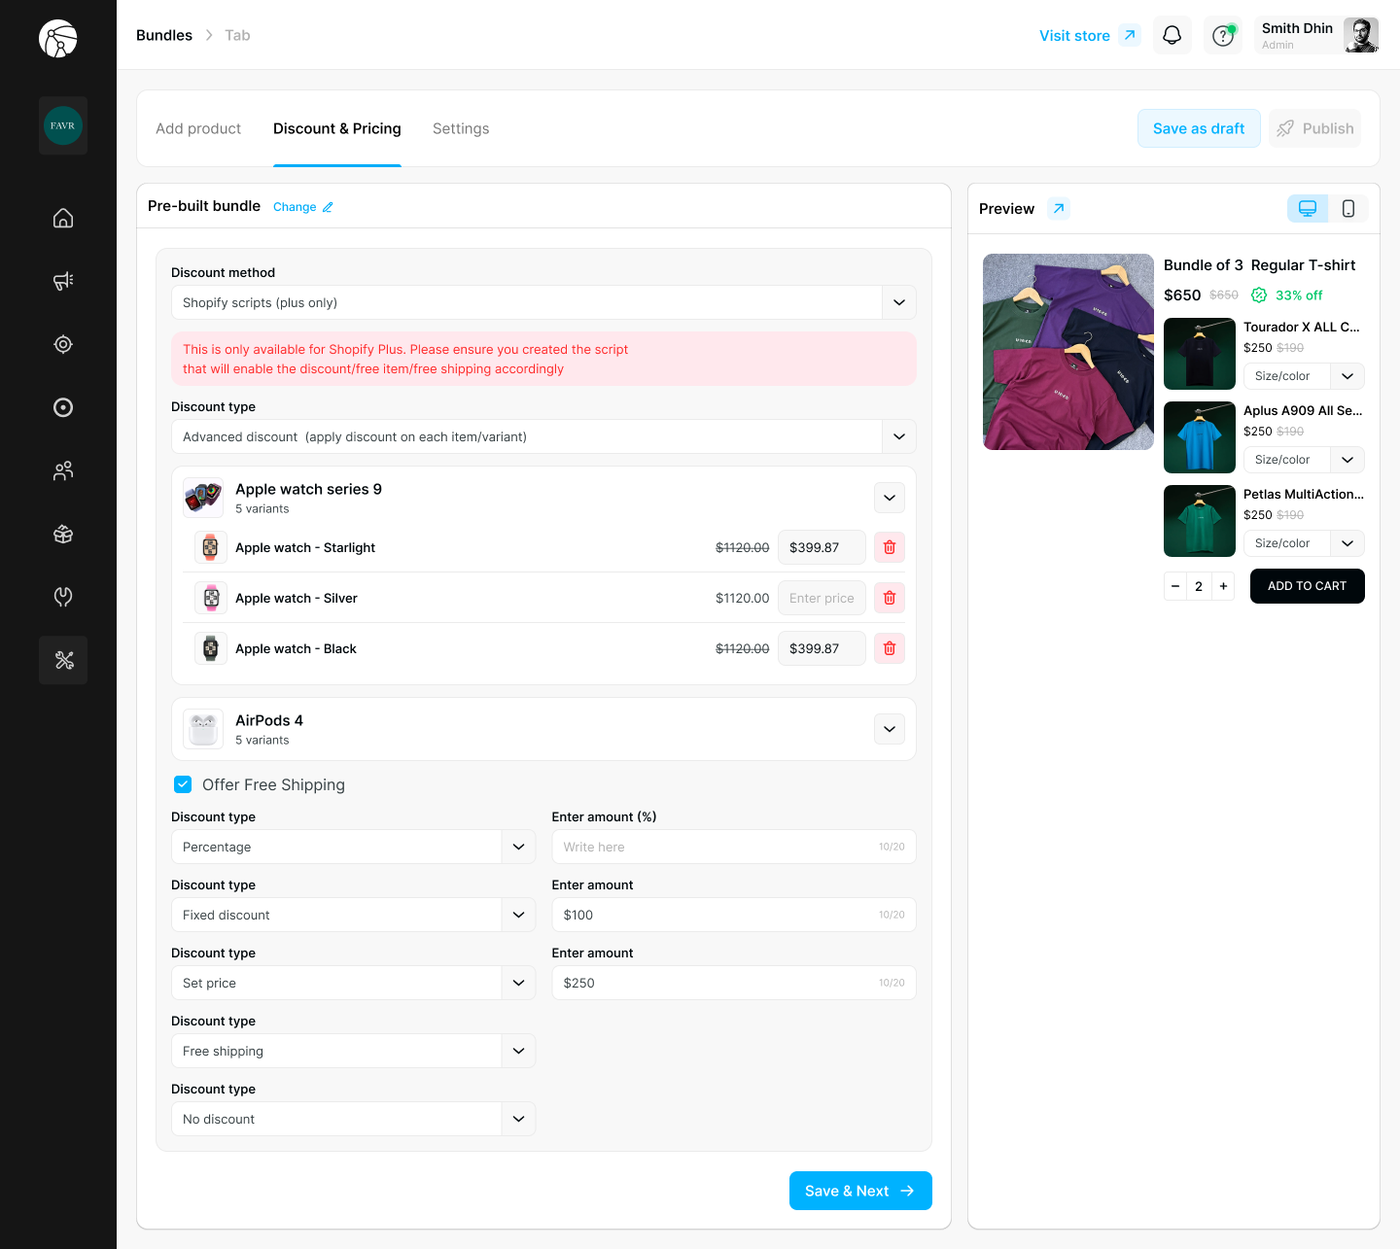Switch to the Settings tab

click(461, 129)
